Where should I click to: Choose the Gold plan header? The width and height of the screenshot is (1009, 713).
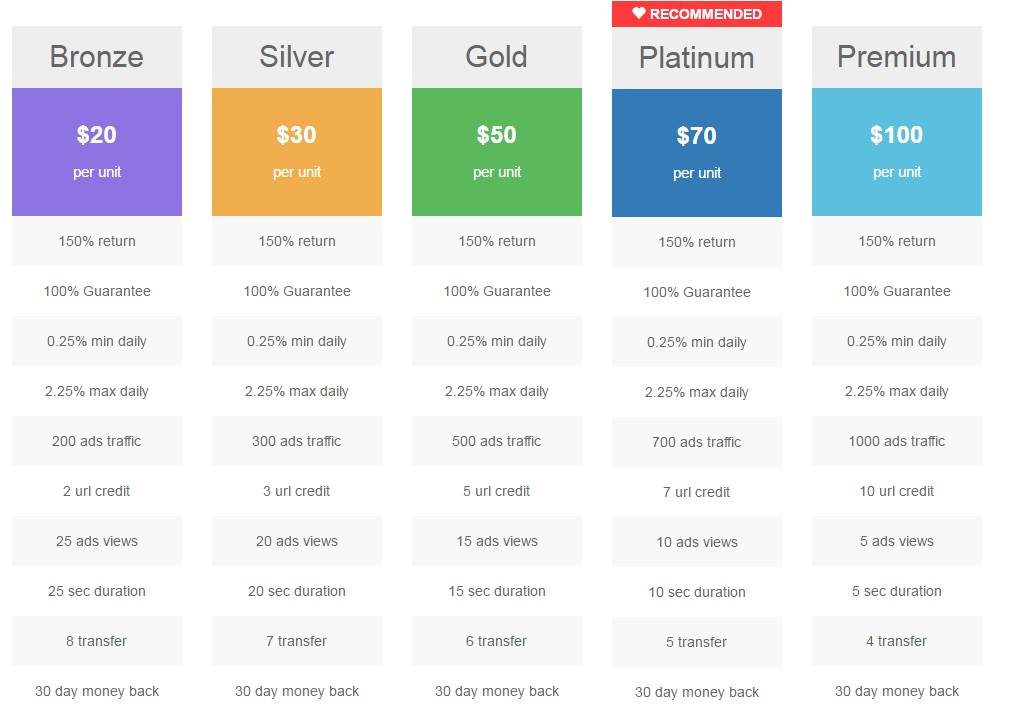point(497,57)
